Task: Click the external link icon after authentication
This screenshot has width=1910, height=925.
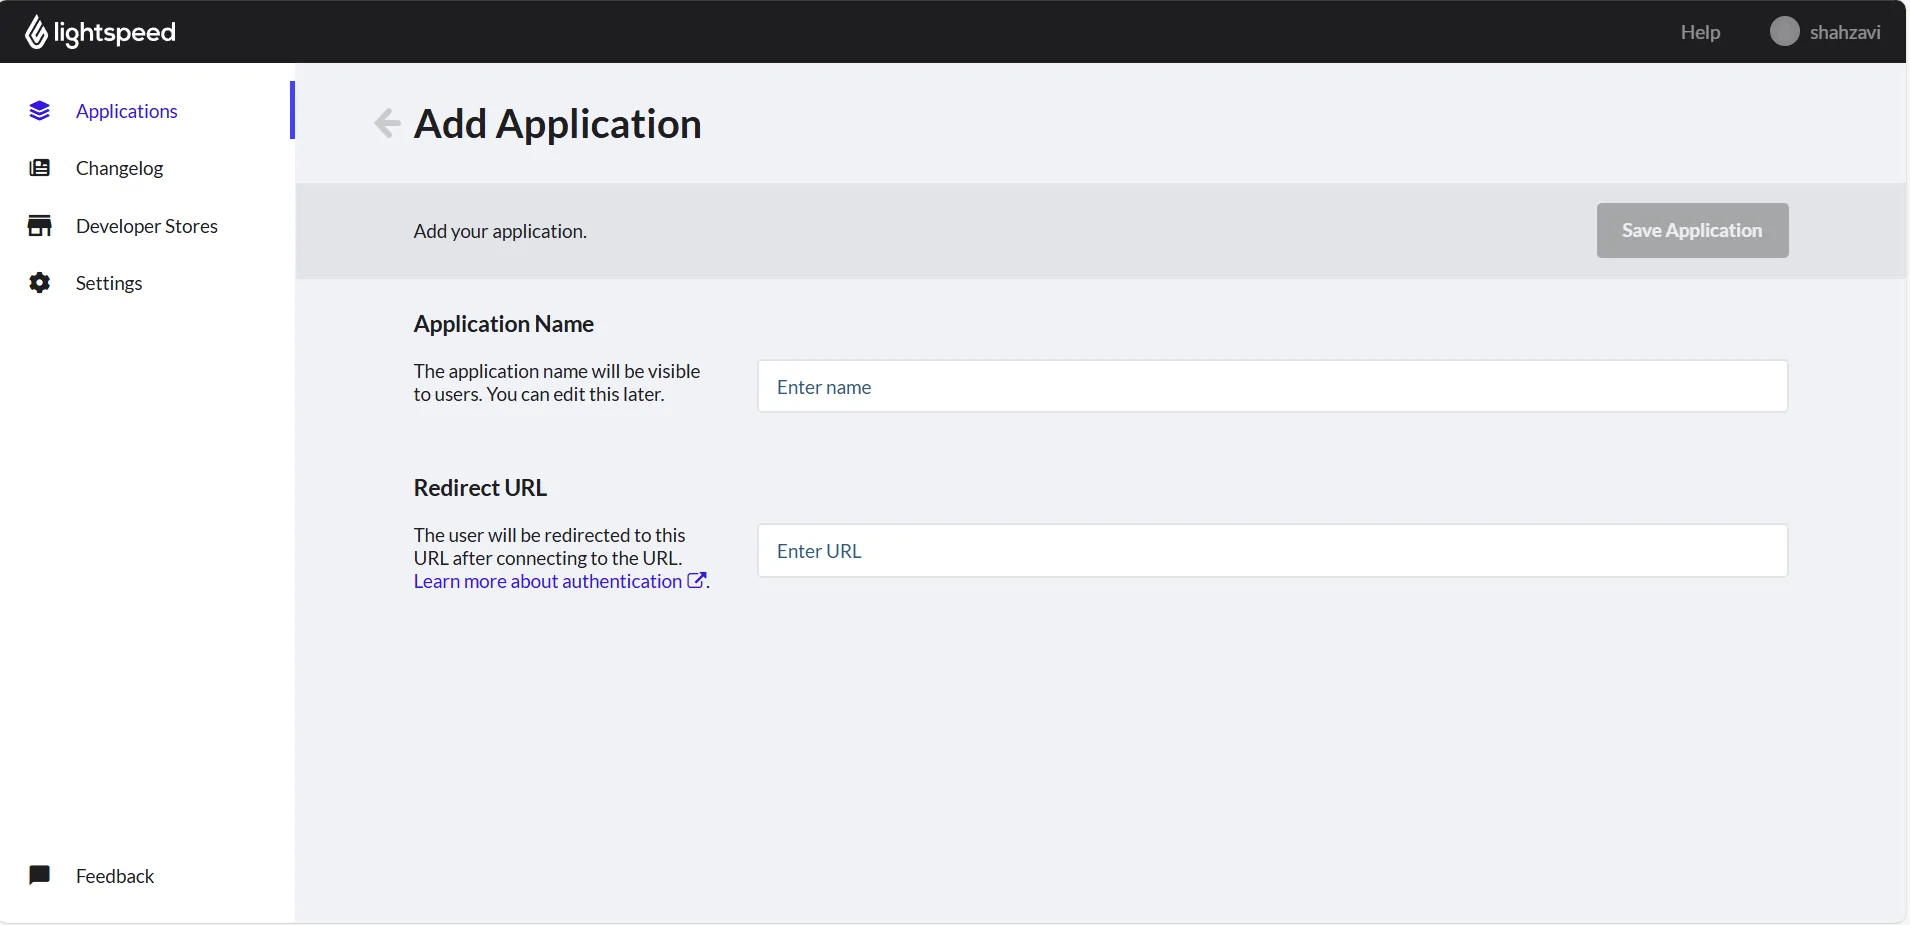Action: [x=696, y=580]
